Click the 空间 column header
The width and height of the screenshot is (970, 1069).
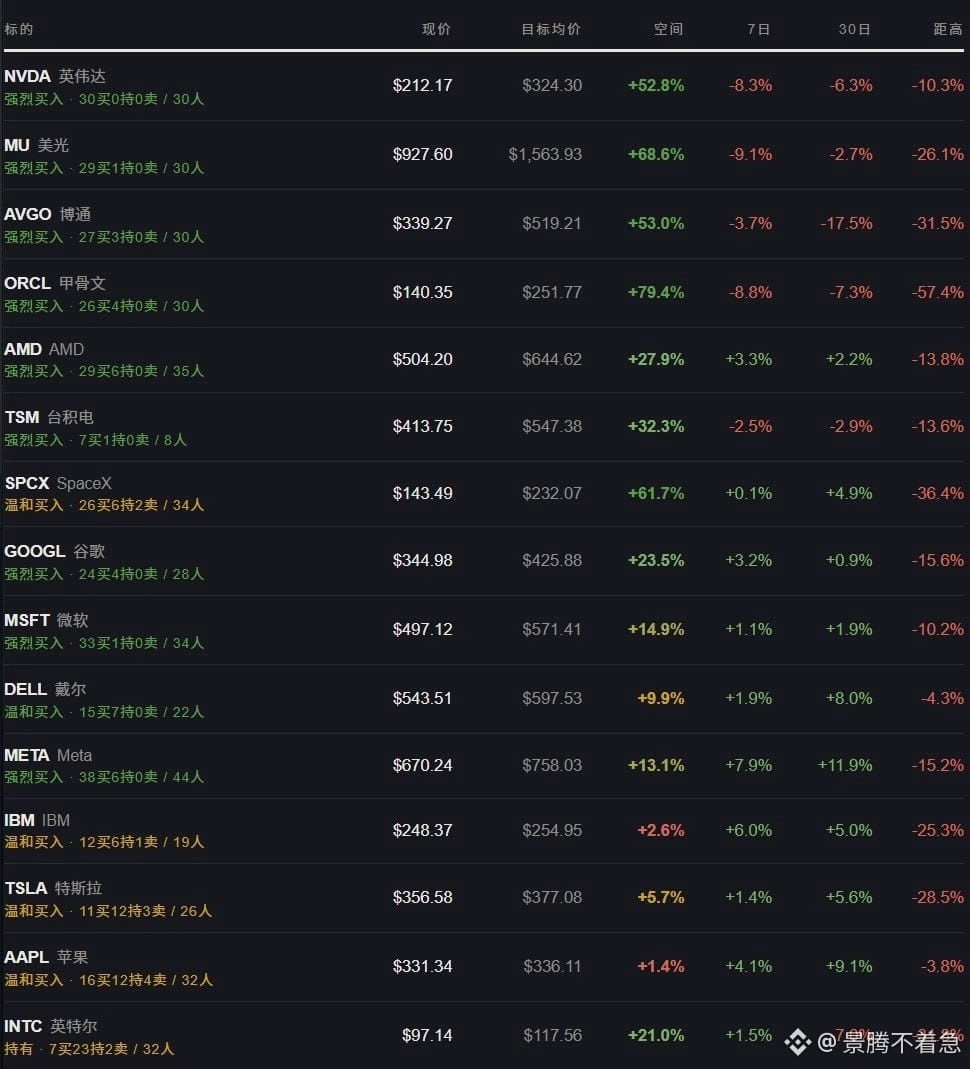tap(668, 29)
